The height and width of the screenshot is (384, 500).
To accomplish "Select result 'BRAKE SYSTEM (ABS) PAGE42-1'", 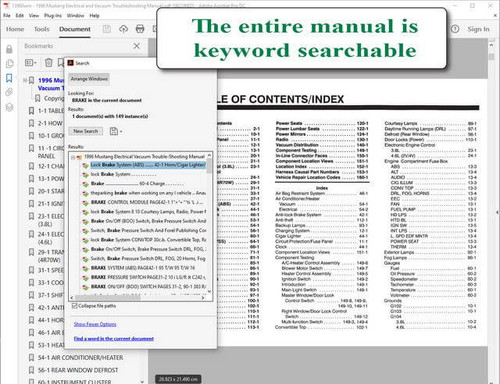I will 143,268.
